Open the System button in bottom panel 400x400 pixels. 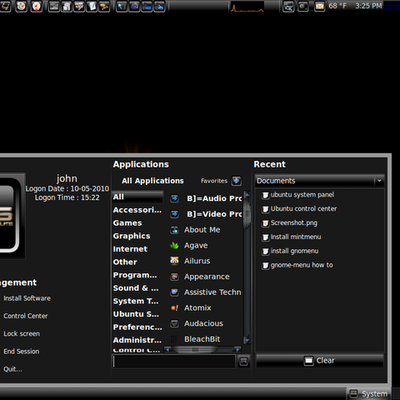coord(368,394)
